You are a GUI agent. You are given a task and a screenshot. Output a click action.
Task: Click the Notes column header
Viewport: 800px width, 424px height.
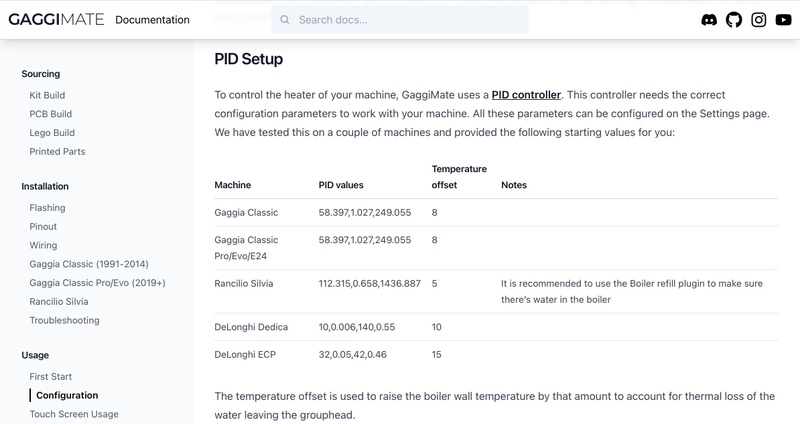pos(514,185)
